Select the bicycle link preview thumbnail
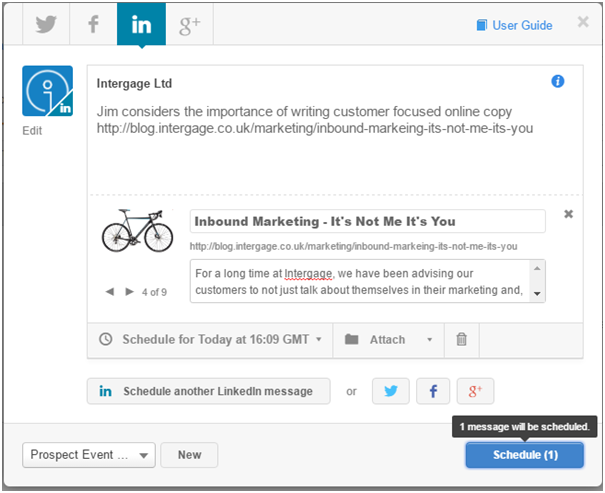The width and height of the screenshot is (605, 493). (x=137, y=231)
